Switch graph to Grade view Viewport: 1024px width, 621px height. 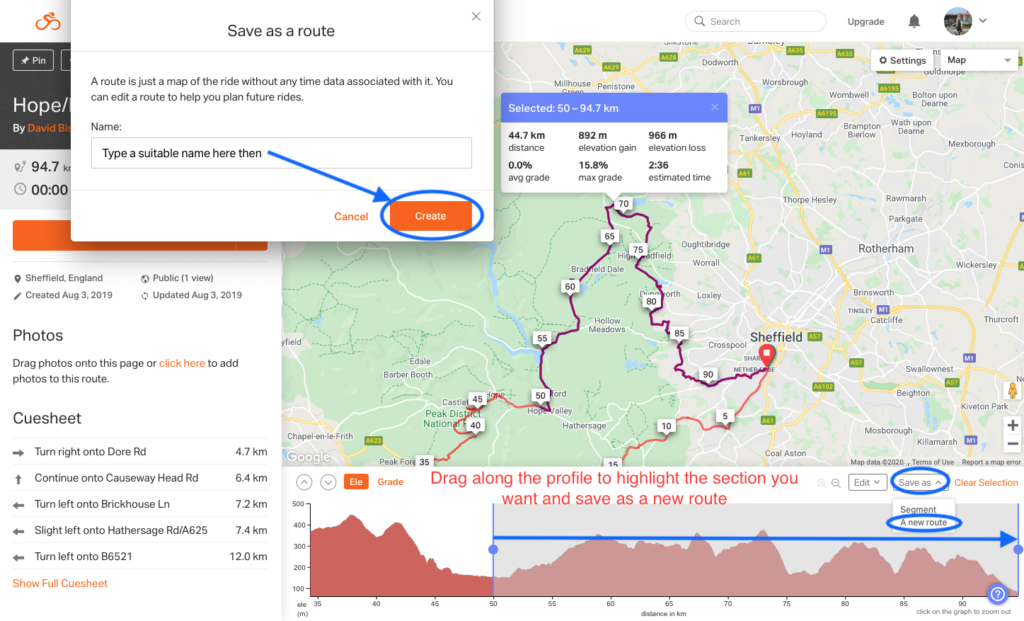391,482
